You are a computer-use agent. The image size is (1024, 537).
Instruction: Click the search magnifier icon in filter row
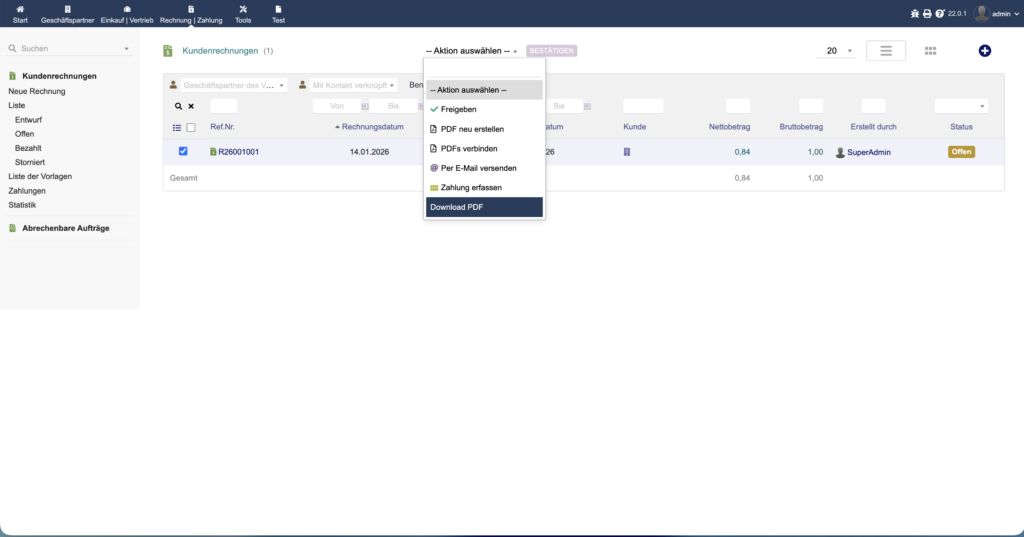[x=179, y=106]
